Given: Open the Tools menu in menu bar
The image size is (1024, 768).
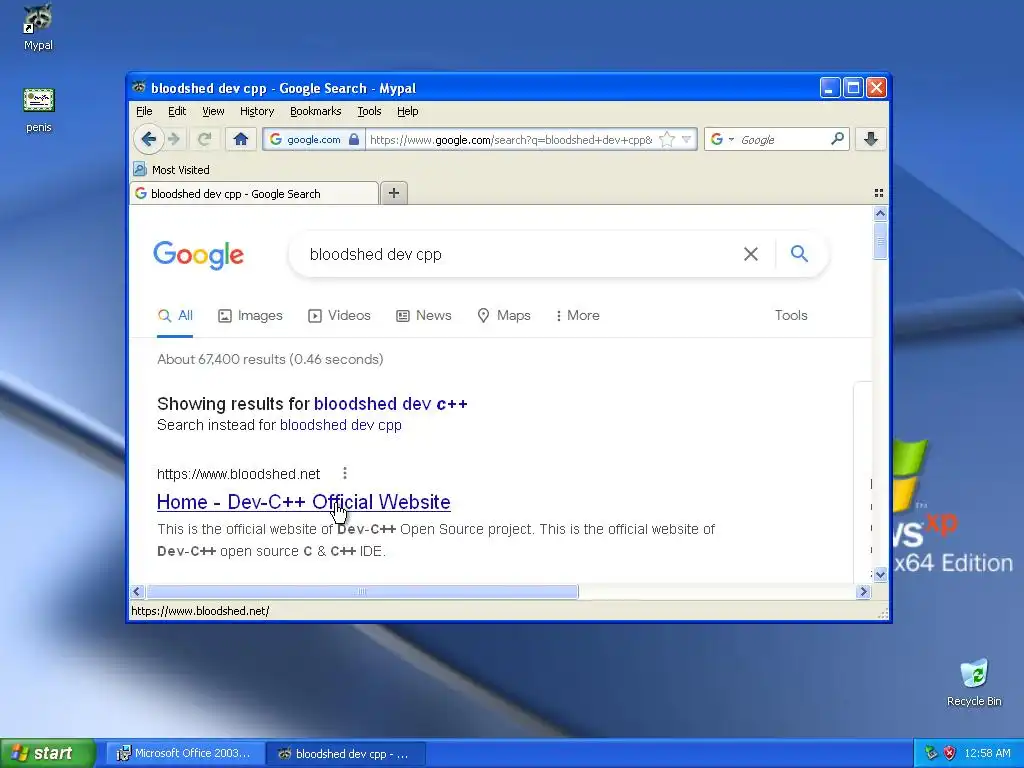Looking at the screenshot, I should pos(369,111).
